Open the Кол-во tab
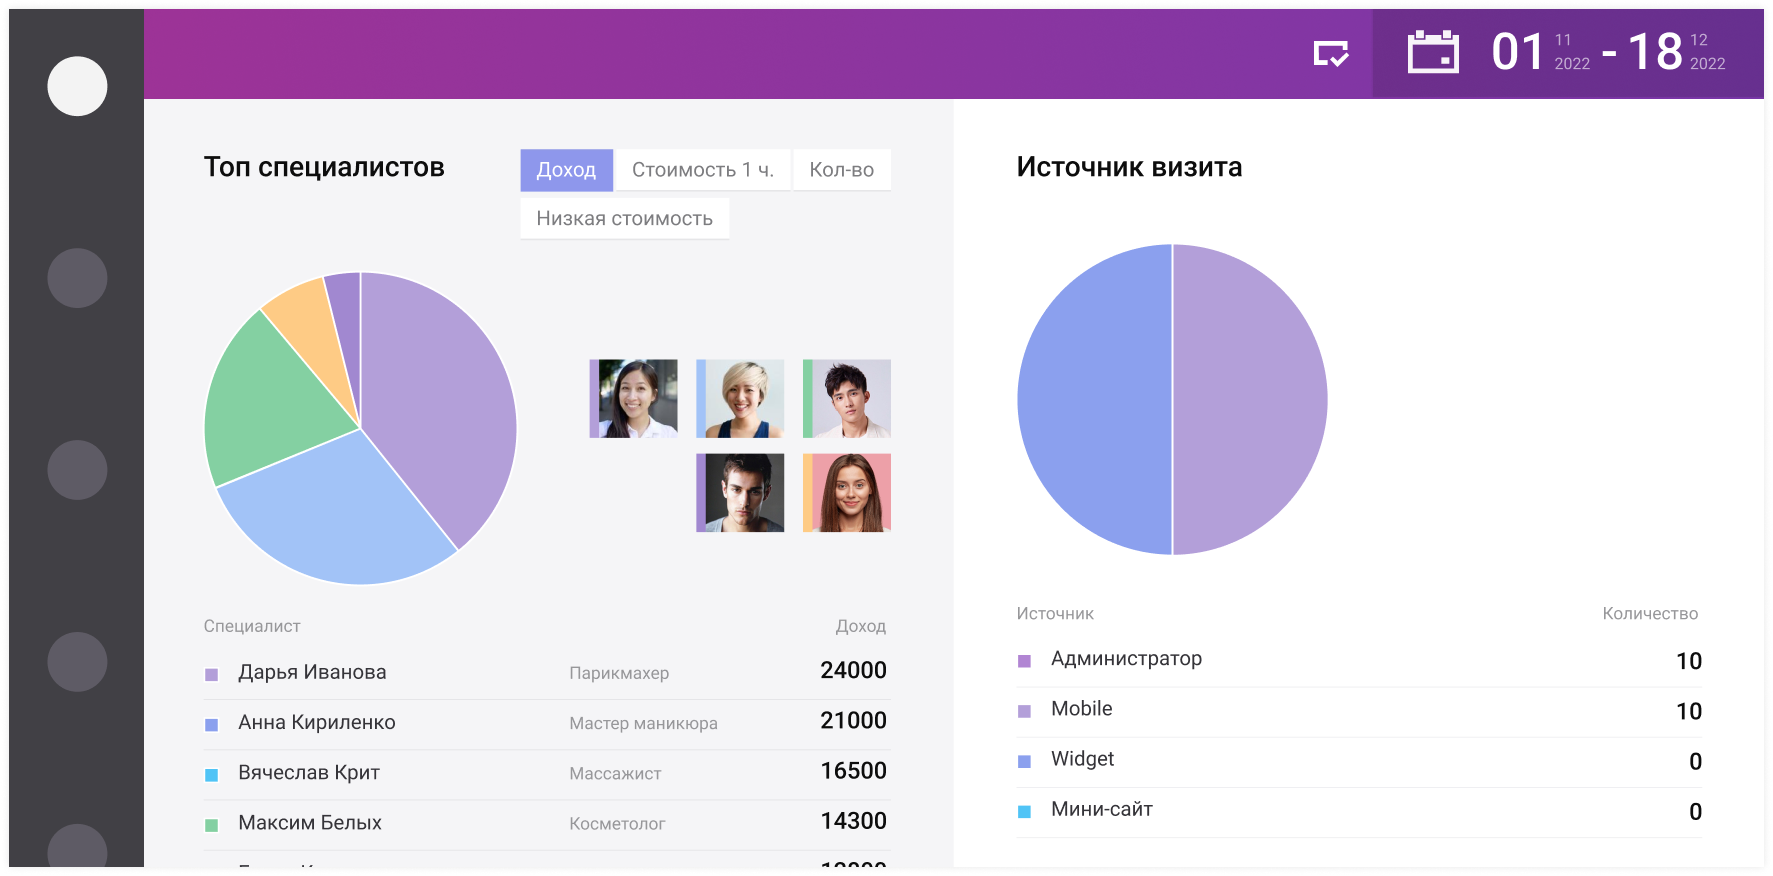The image size is (1773, 876). pyautogui.click(x=841, y=170)
